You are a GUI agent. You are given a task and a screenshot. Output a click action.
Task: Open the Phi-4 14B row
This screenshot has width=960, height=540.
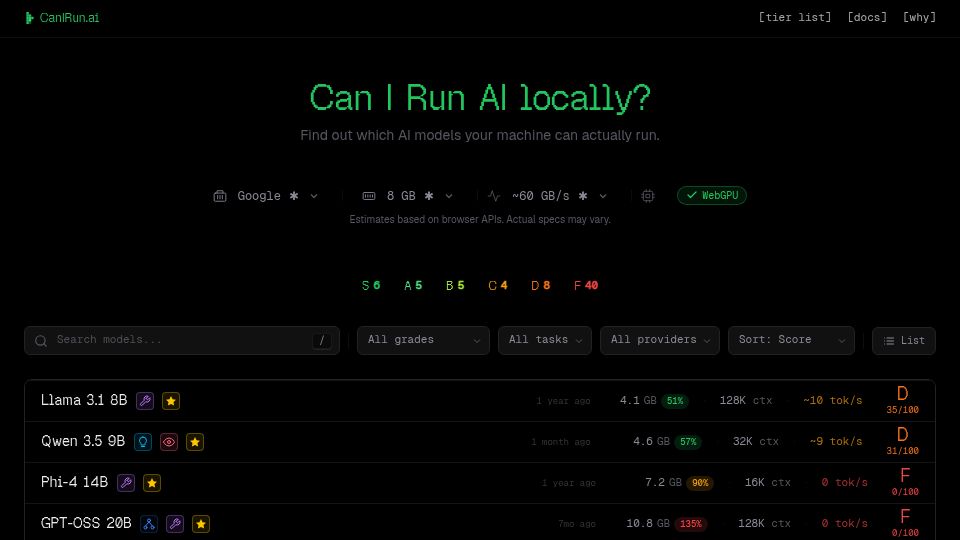(480, 483)
